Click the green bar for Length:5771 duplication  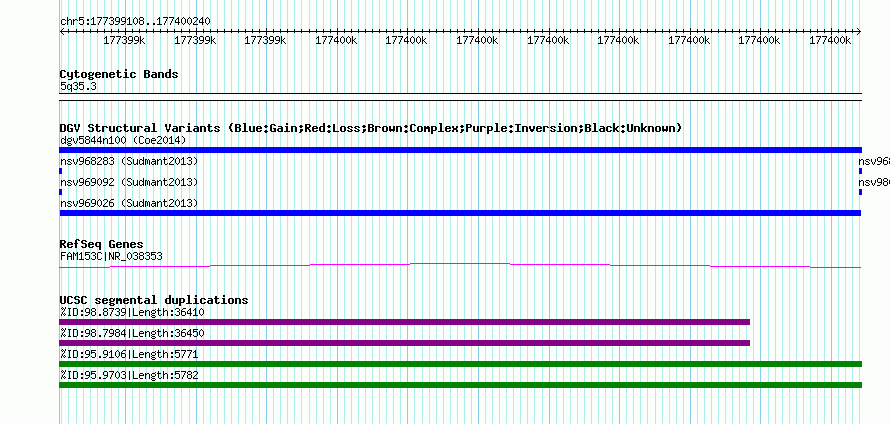[x=460, y=364]
